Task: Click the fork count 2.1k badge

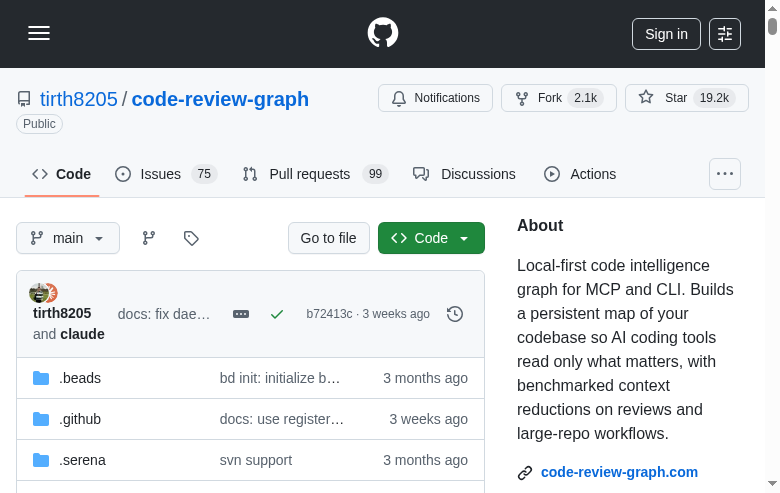Action: point(585,98)
